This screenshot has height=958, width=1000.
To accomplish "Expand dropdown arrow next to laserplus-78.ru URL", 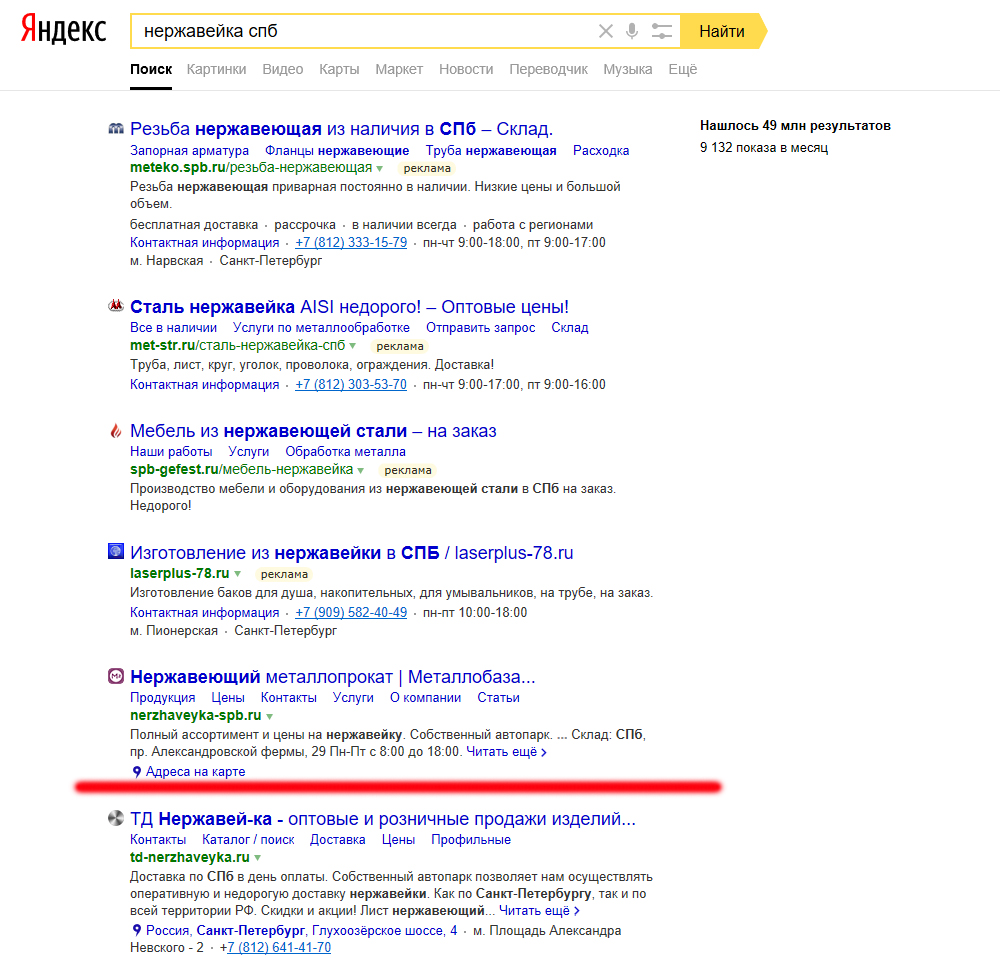I will coord(237,574).
